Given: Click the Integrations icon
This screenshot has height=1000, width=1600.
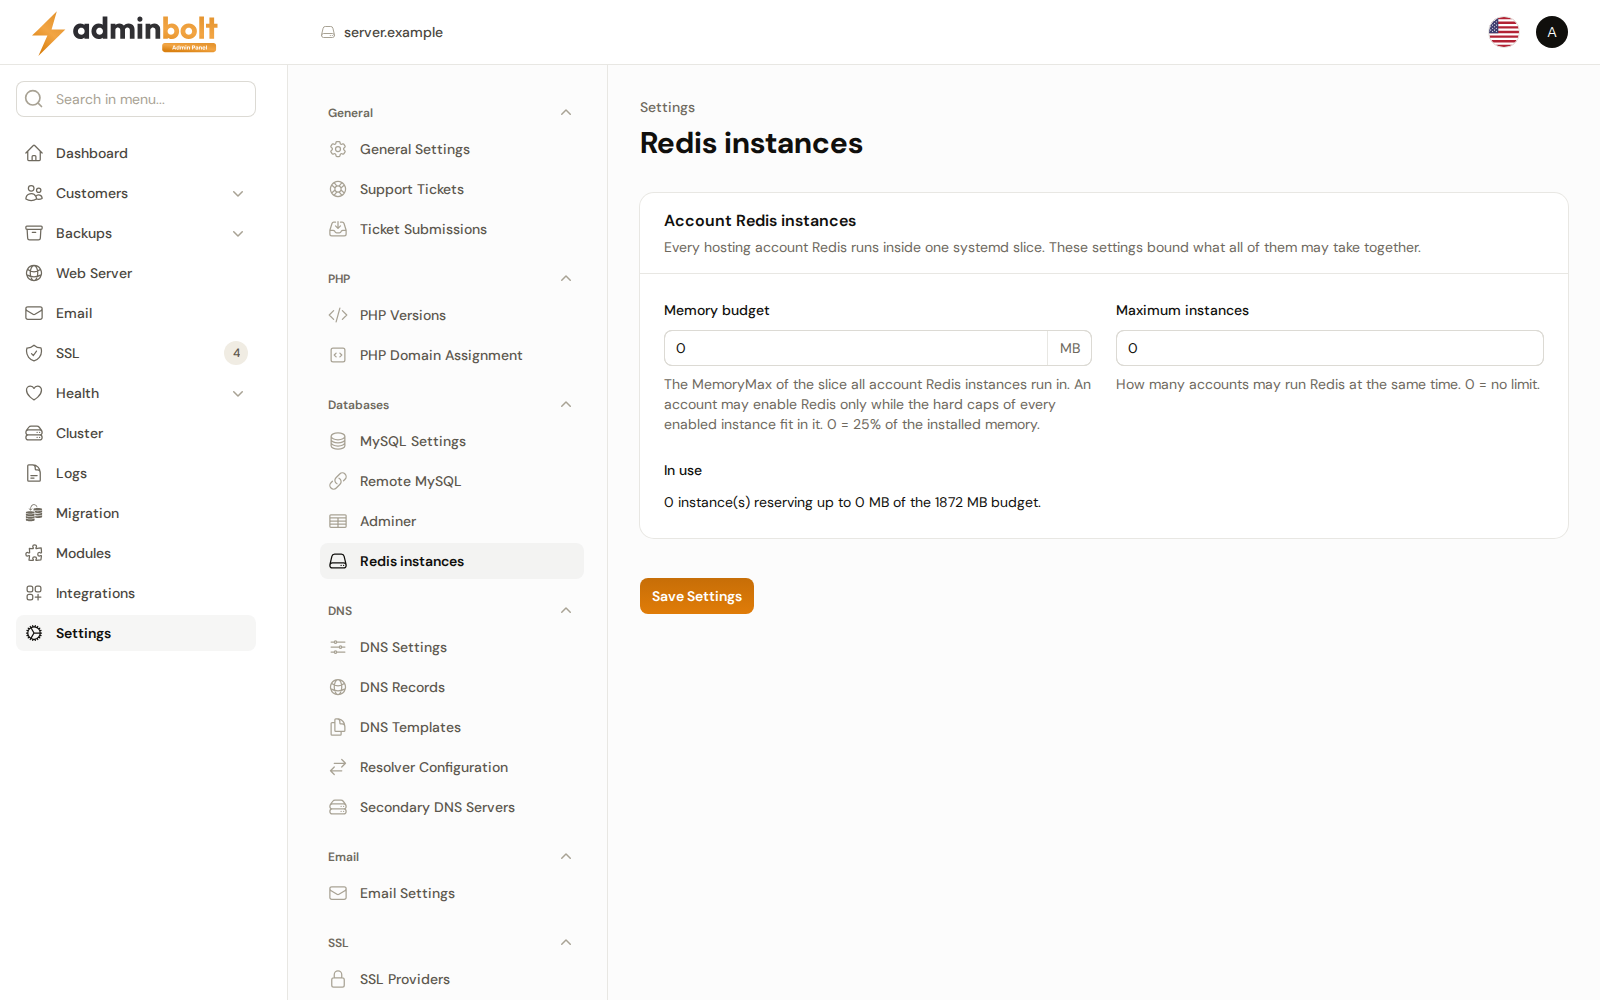Looking at the screenshot, I should click(34, 593).
